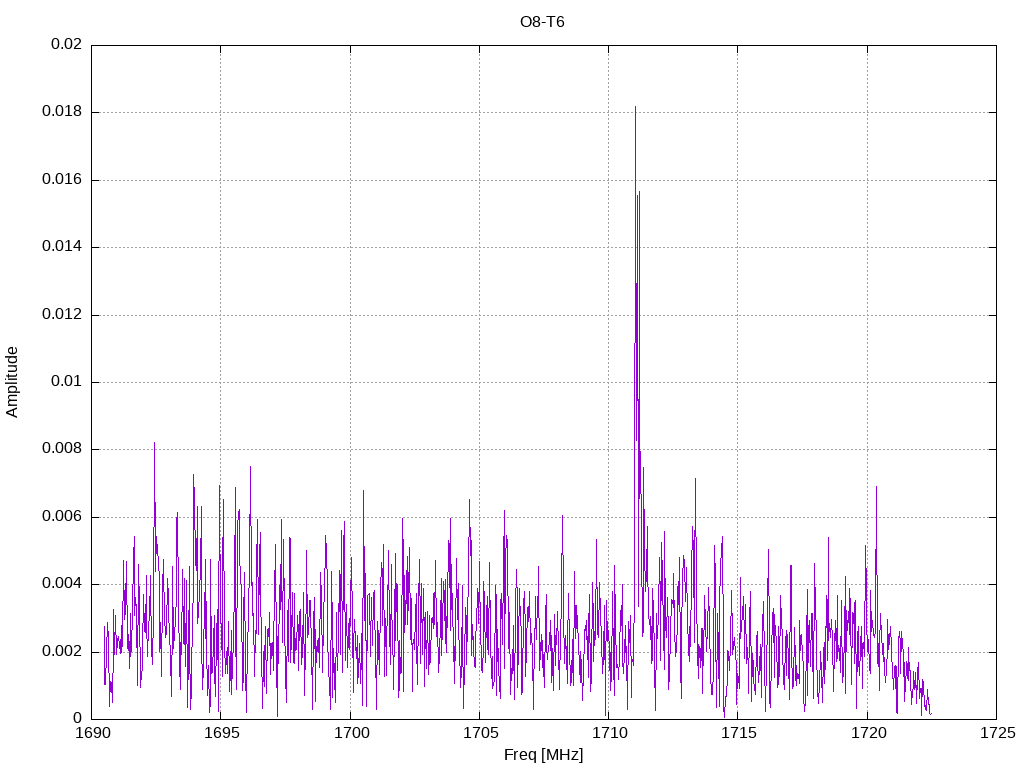The image size is (1024, 768).
Task: Click the Freq [MHz] x-axis label
Action: [x=543, y=755]
